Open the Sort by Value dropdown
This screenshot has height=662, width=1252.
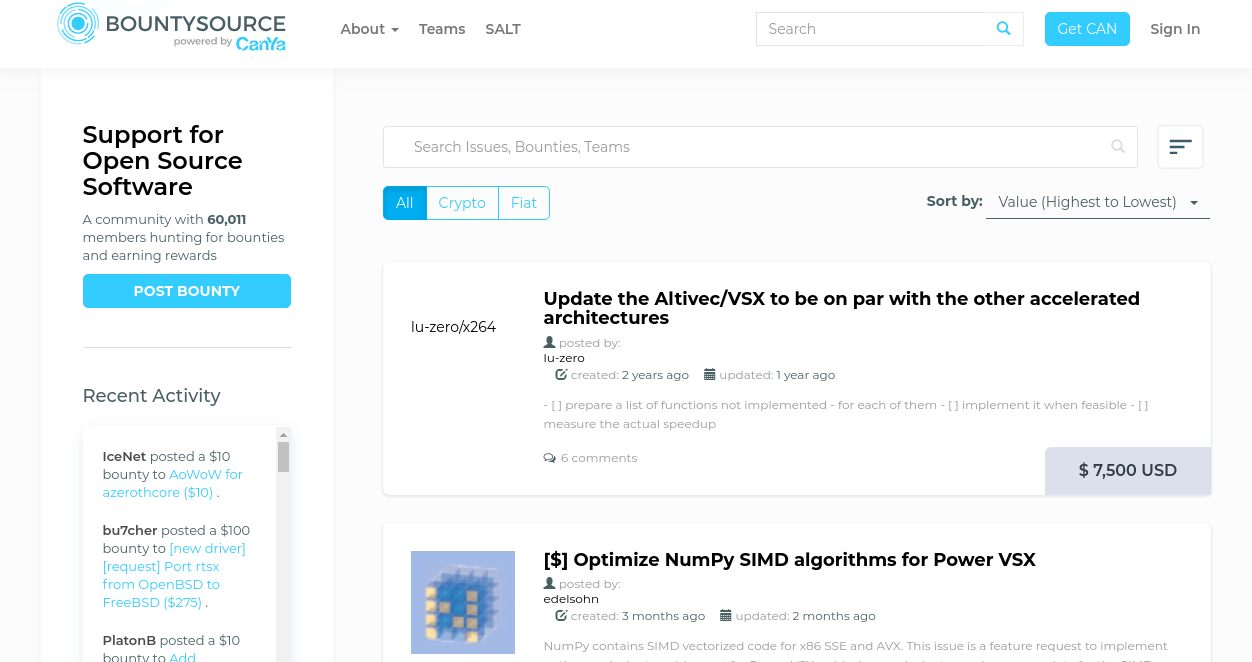coord(1097,202)
